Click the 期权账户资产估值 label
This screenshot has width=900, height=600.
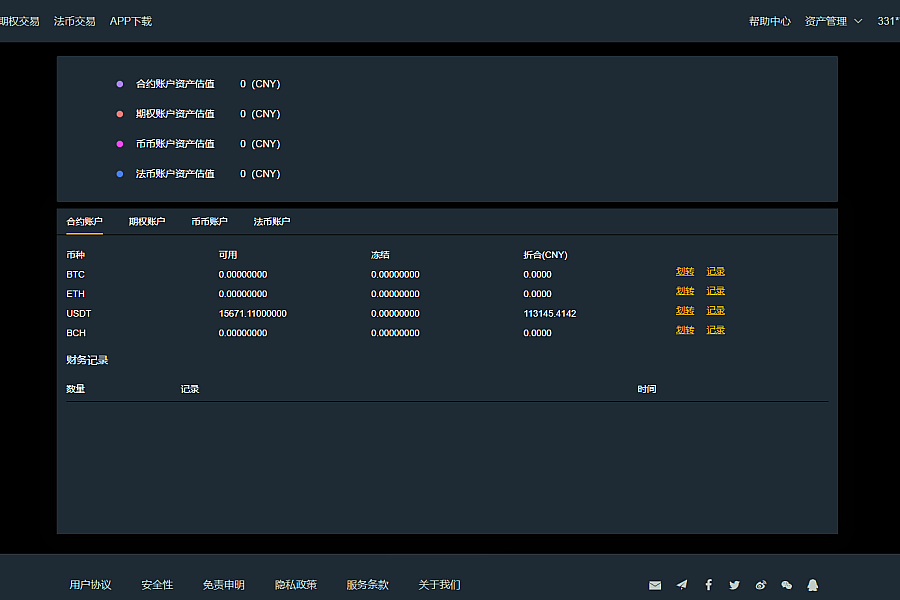tap(175, 114)
